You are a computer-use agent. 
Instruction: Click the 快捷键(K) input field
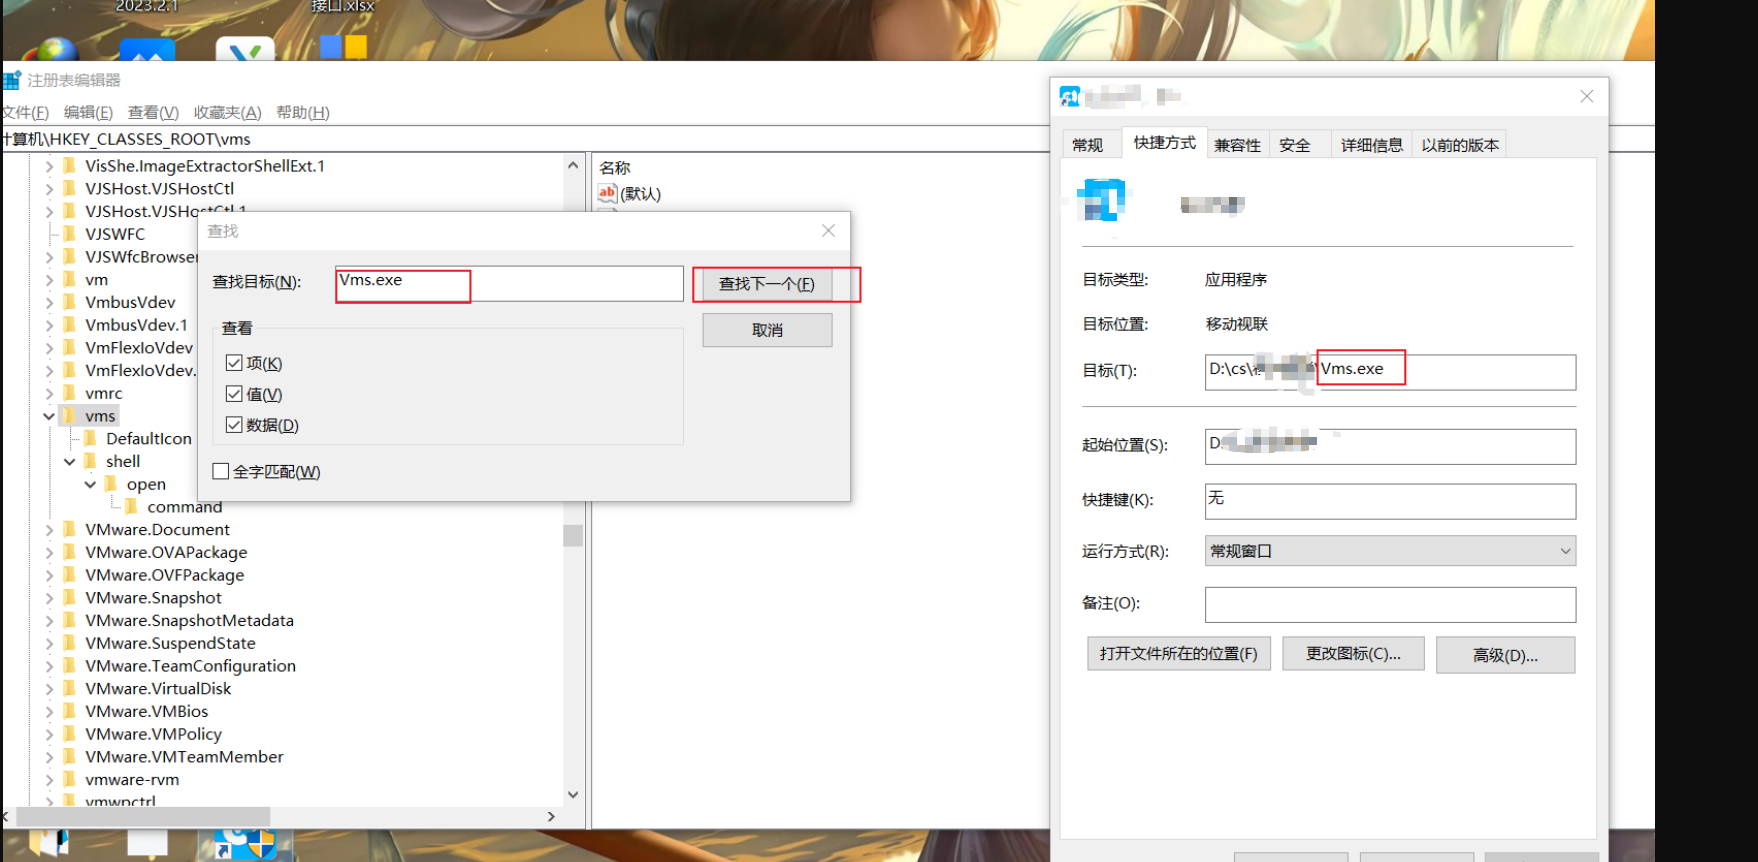(x=1390, y=501)
